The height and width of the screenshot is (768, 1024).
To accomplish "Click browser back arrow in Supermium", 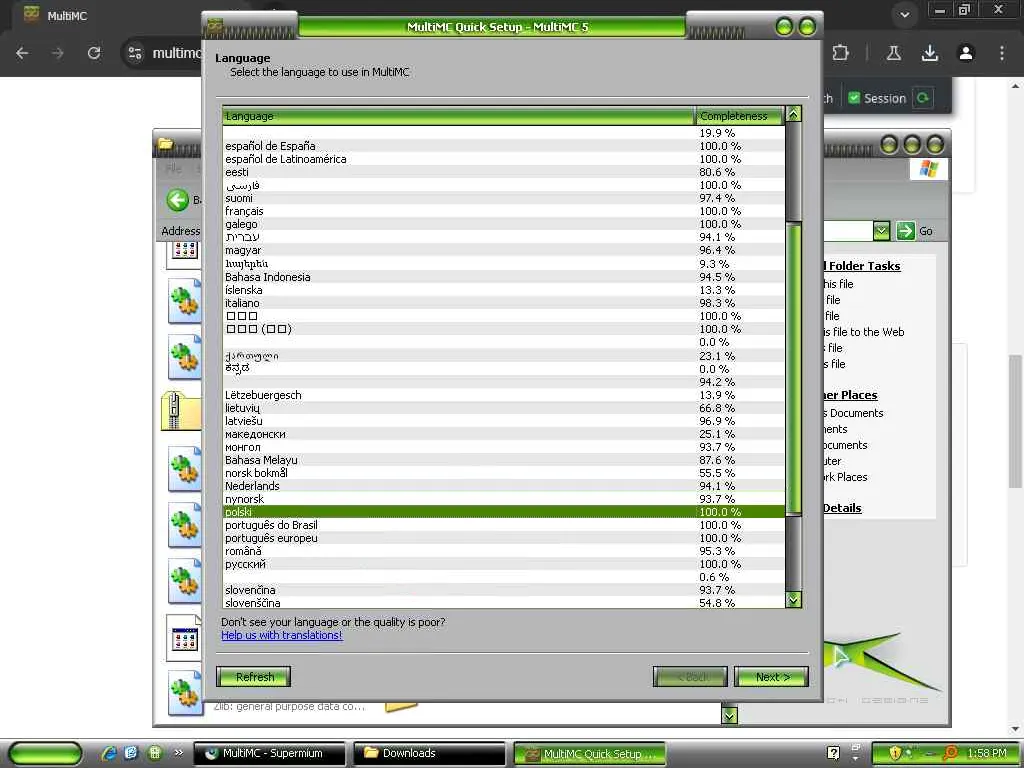I will point(22,53).
